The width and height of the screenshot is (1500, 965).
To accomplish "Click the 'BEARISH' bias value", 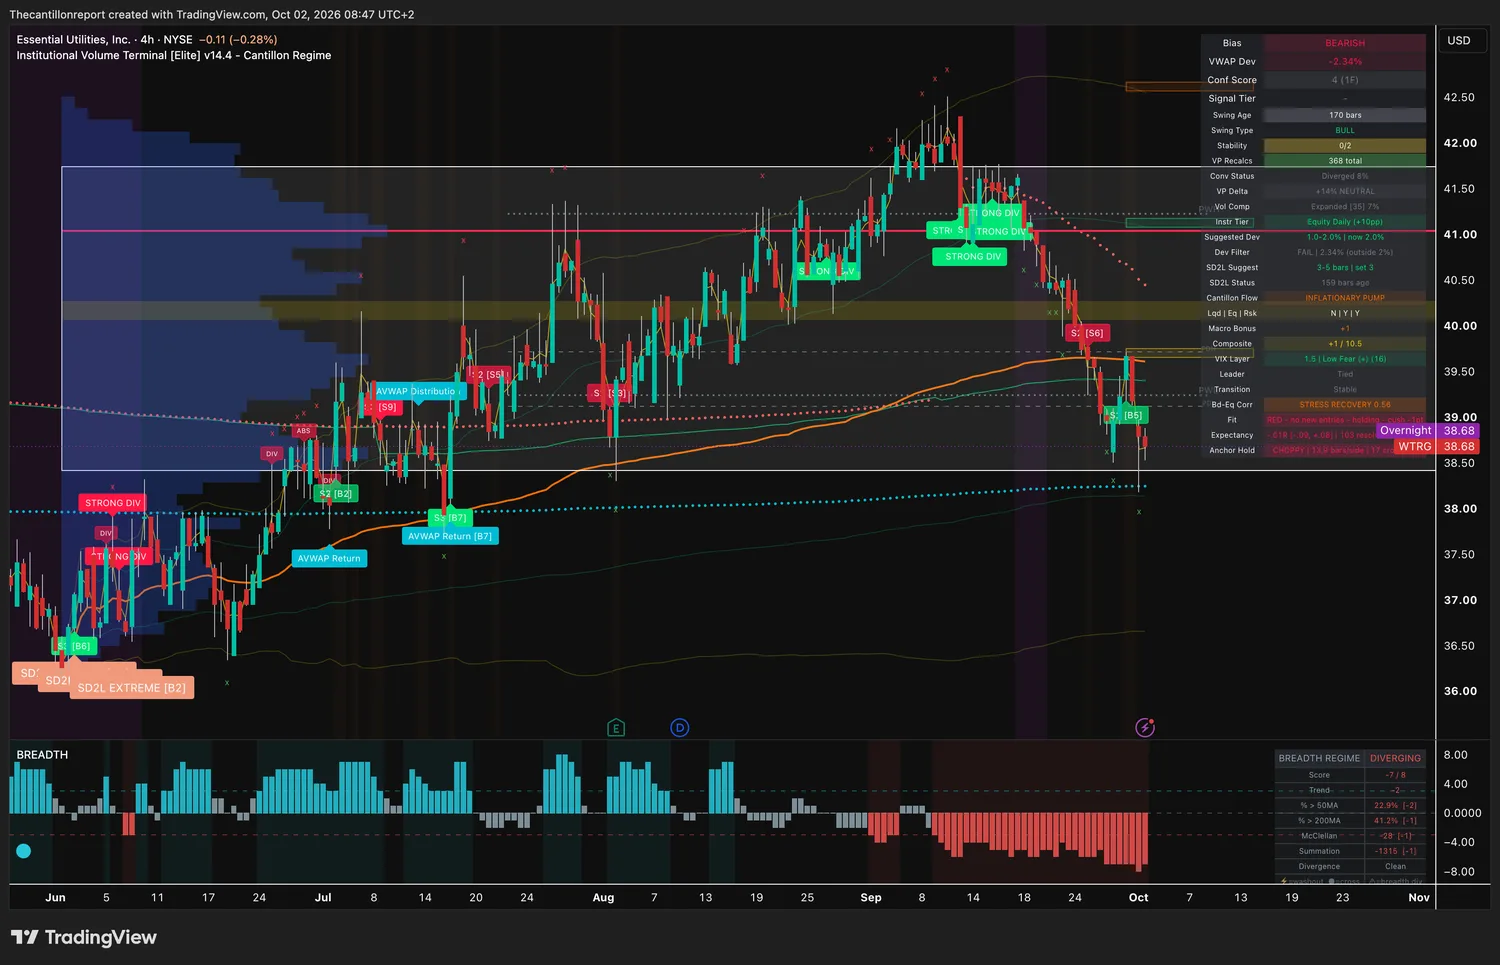I will [1345, 43].
